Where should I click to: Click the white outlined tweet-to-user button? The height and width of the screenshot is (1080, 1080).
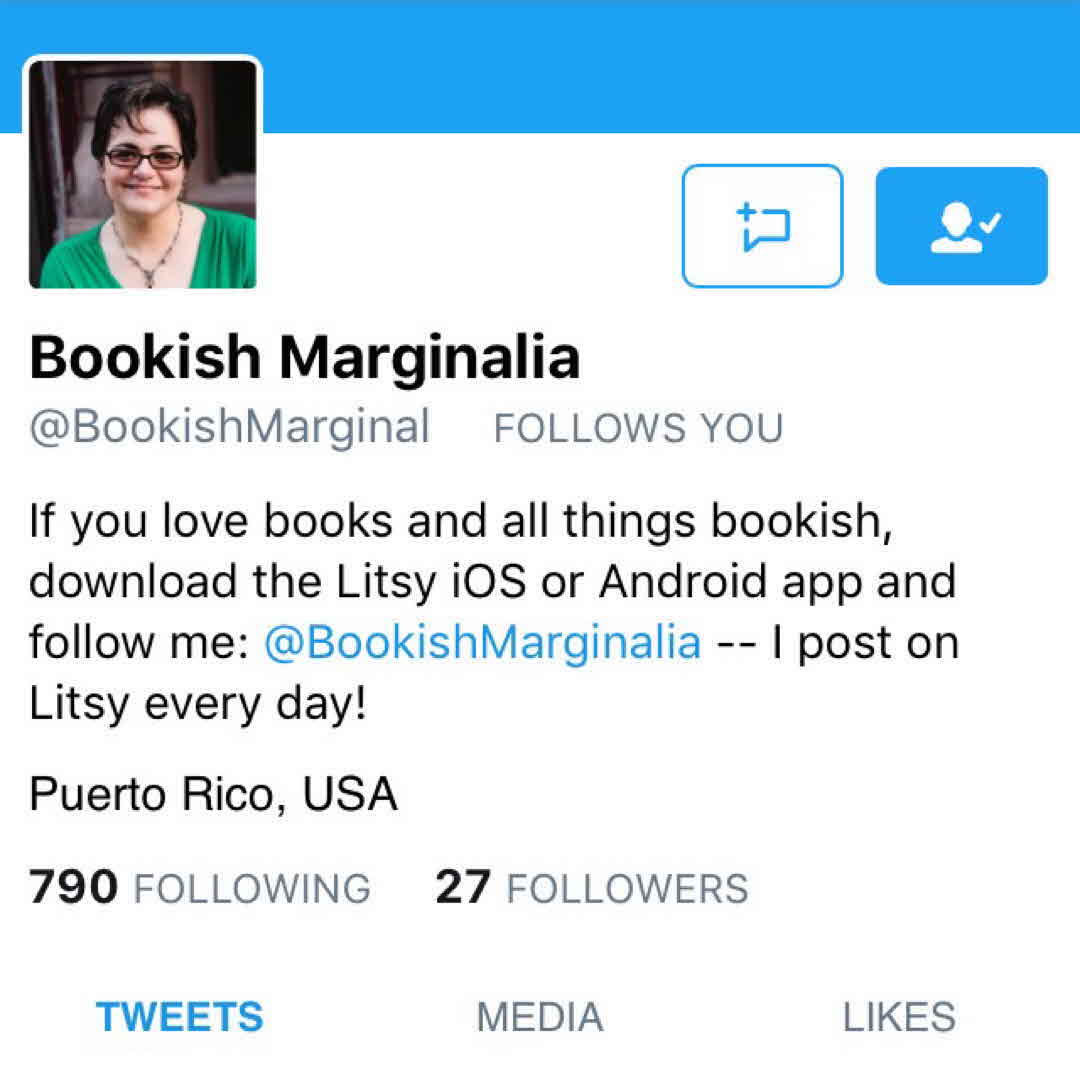coord(762,226)
